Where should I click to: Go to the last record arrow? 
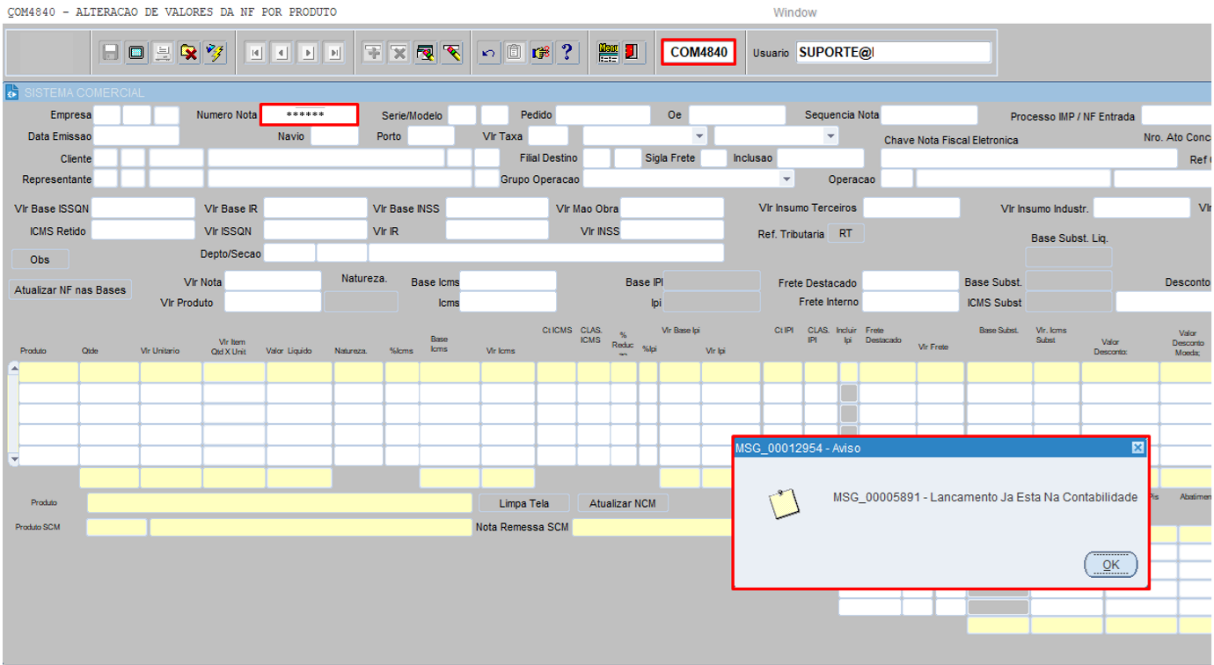[334, 53]
